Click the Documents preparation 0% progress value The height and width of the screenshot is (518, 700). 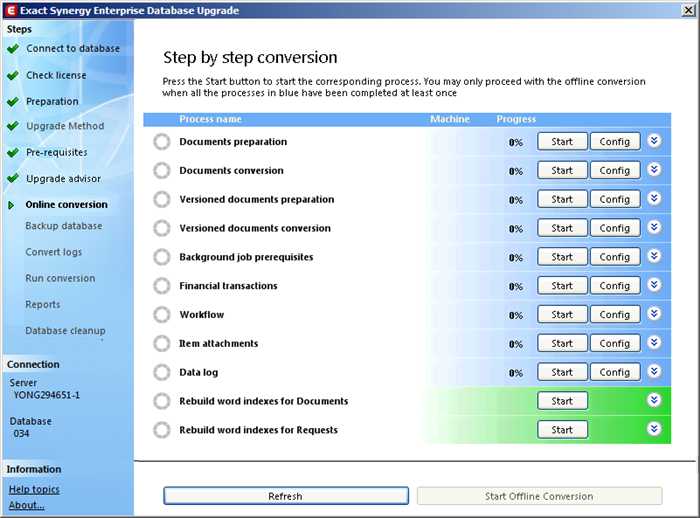516,142
